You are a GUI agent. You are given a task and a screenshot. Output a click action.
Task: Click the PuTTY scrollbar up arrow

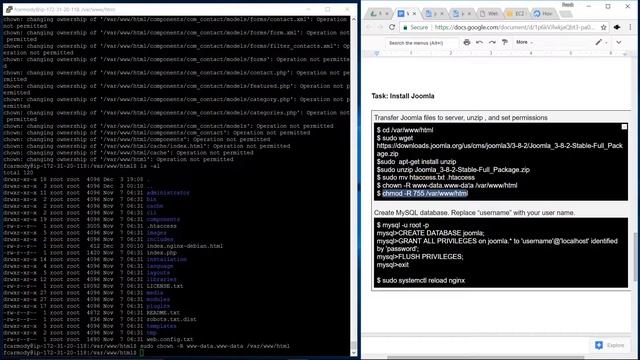(x=353, y=19)
